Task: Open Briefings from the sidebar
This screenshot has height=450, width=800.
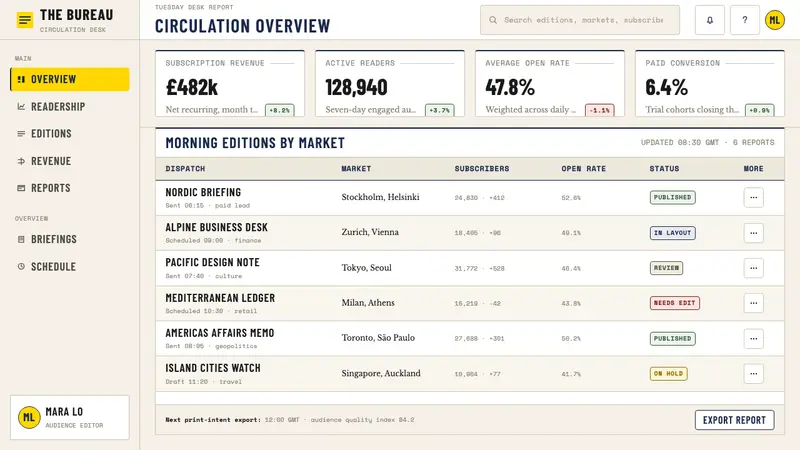Action: 70,239
